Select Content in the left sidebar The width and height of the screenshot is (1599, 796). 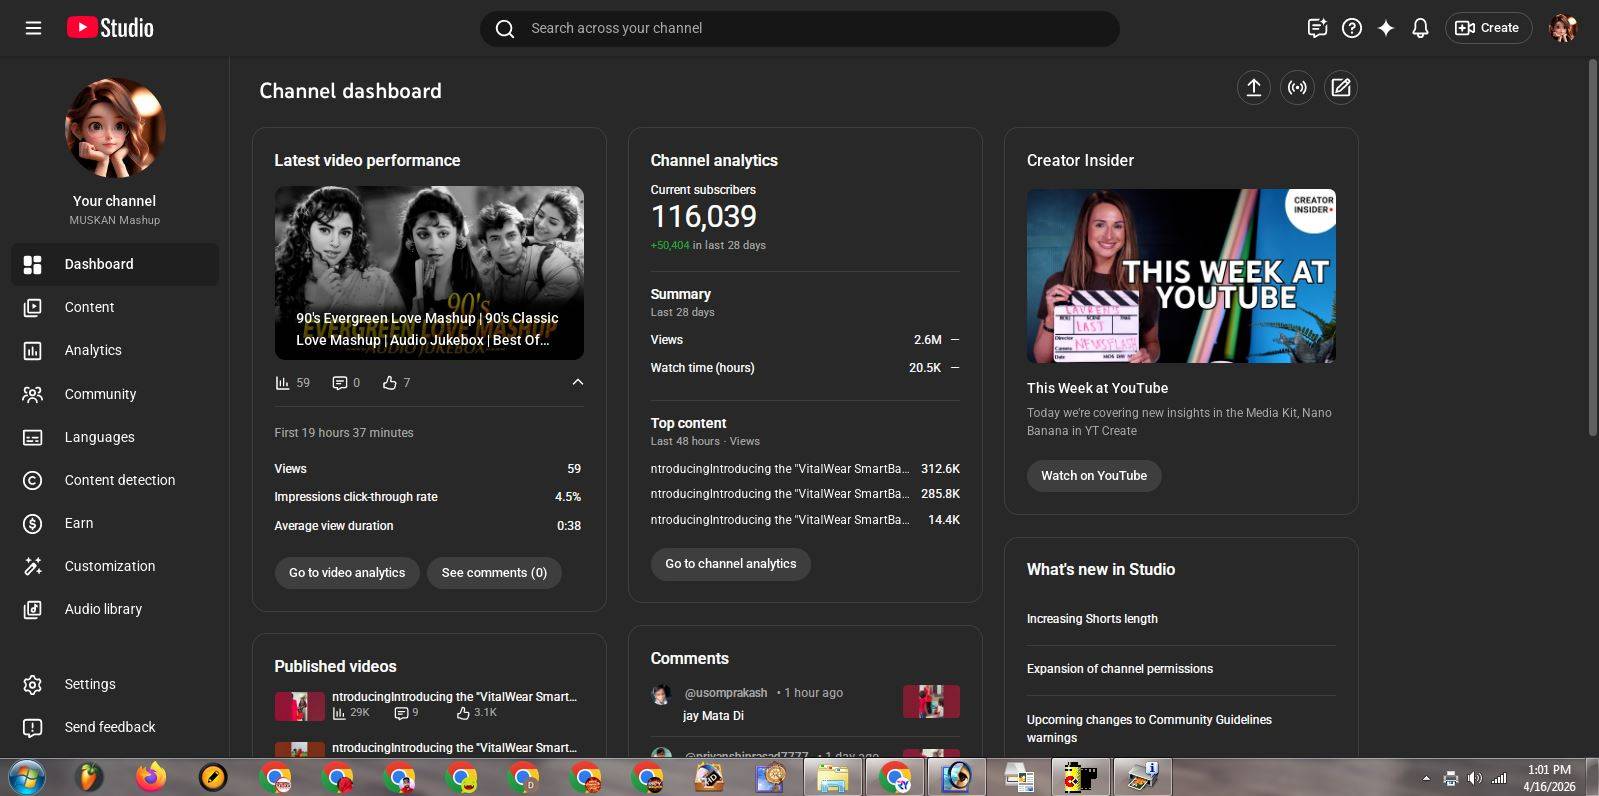89,307
